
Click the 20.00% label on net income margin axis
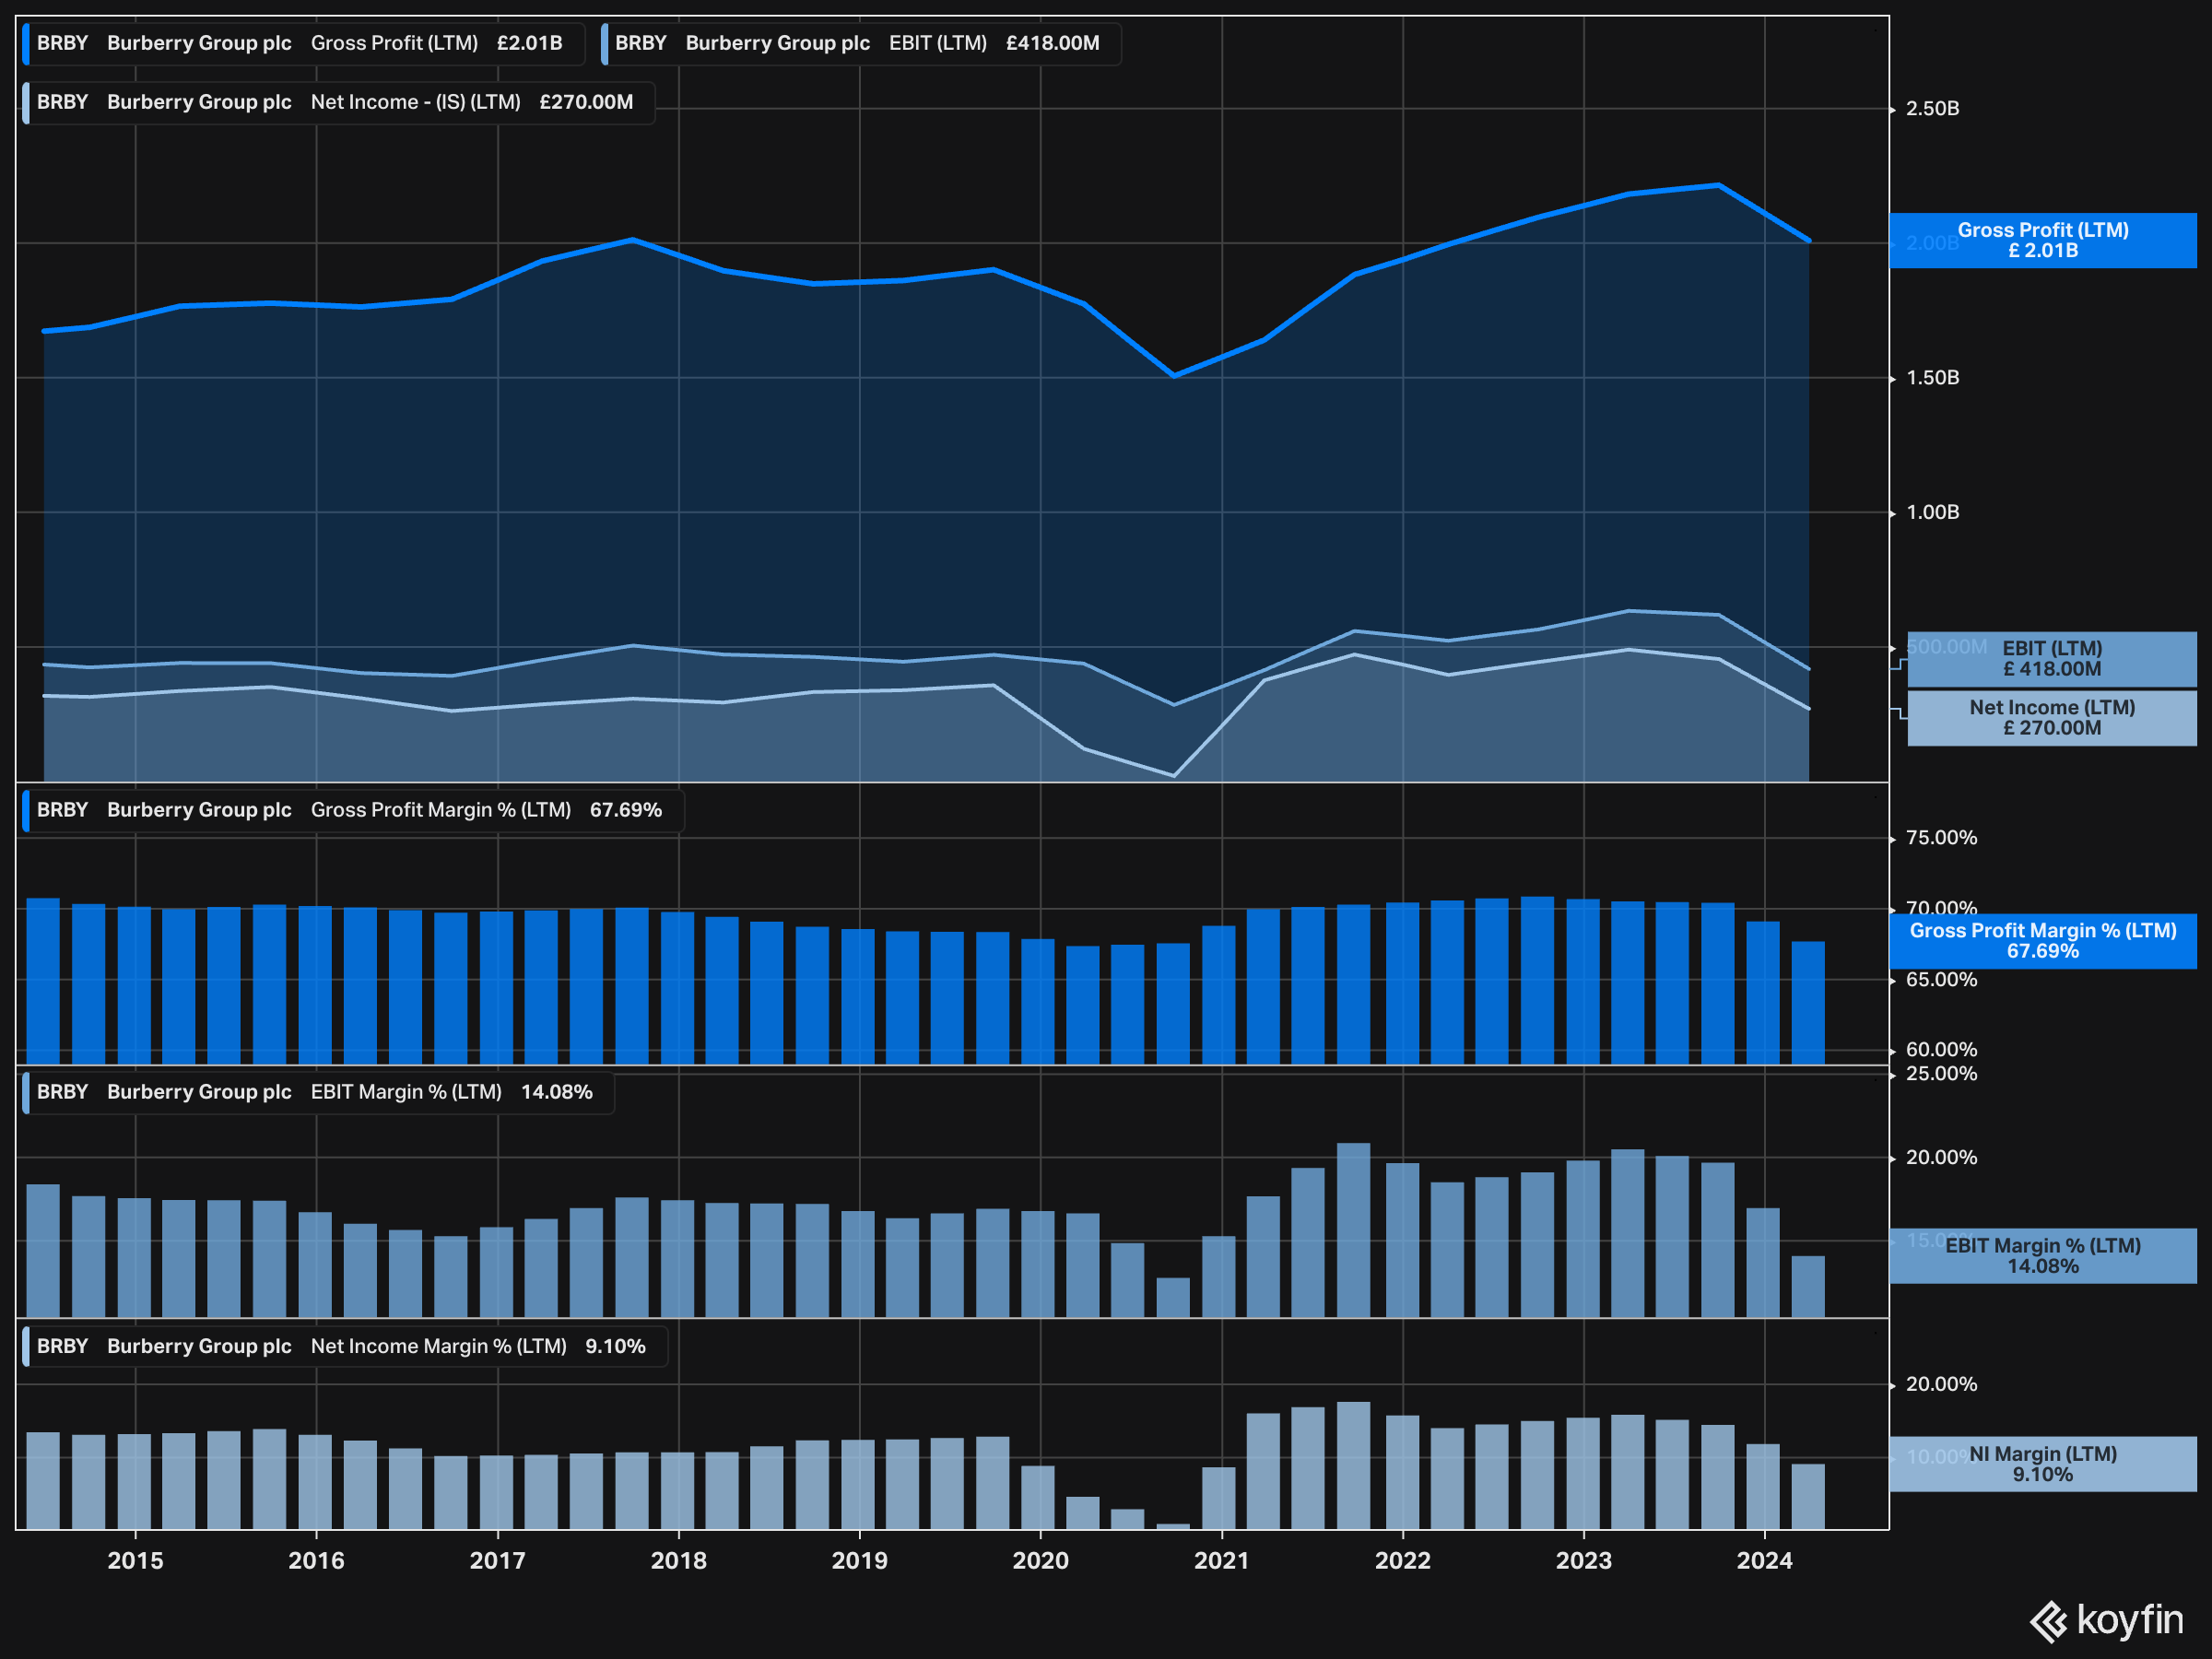[1941, 1384]
